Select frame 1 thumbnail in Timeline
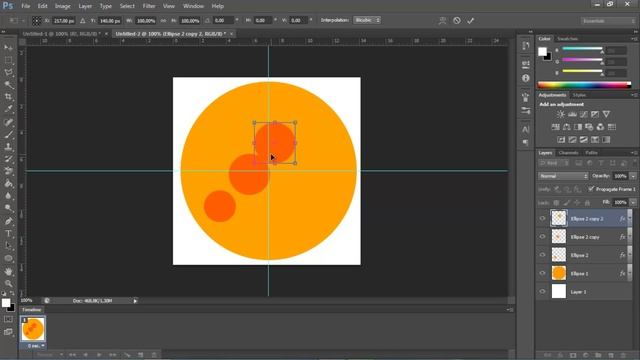The width and height of the screenshot is (640, 360). point(33,329)
